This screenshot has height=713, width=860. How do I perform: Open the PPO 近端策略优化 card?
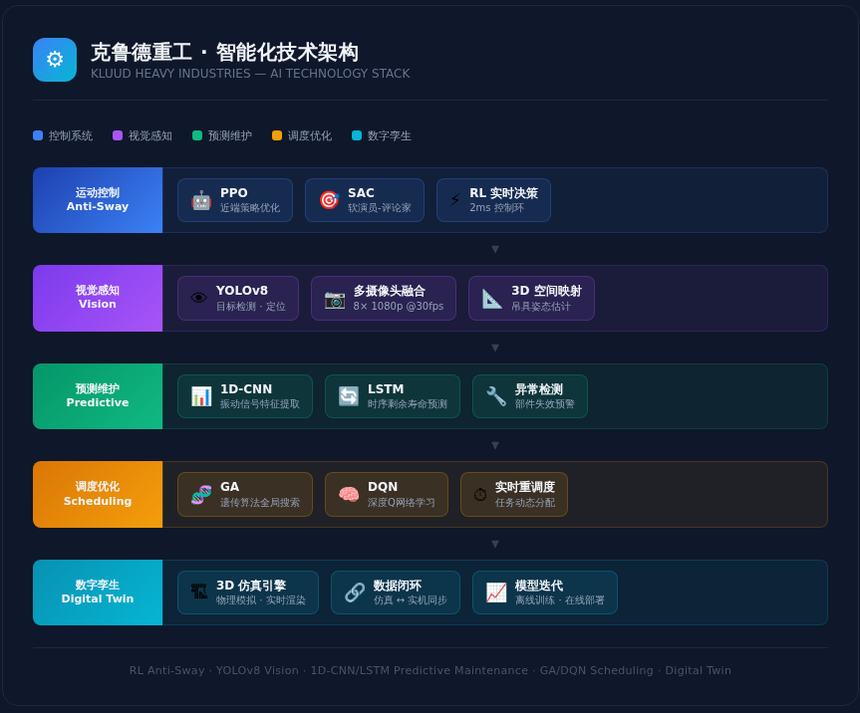[235, 200]
